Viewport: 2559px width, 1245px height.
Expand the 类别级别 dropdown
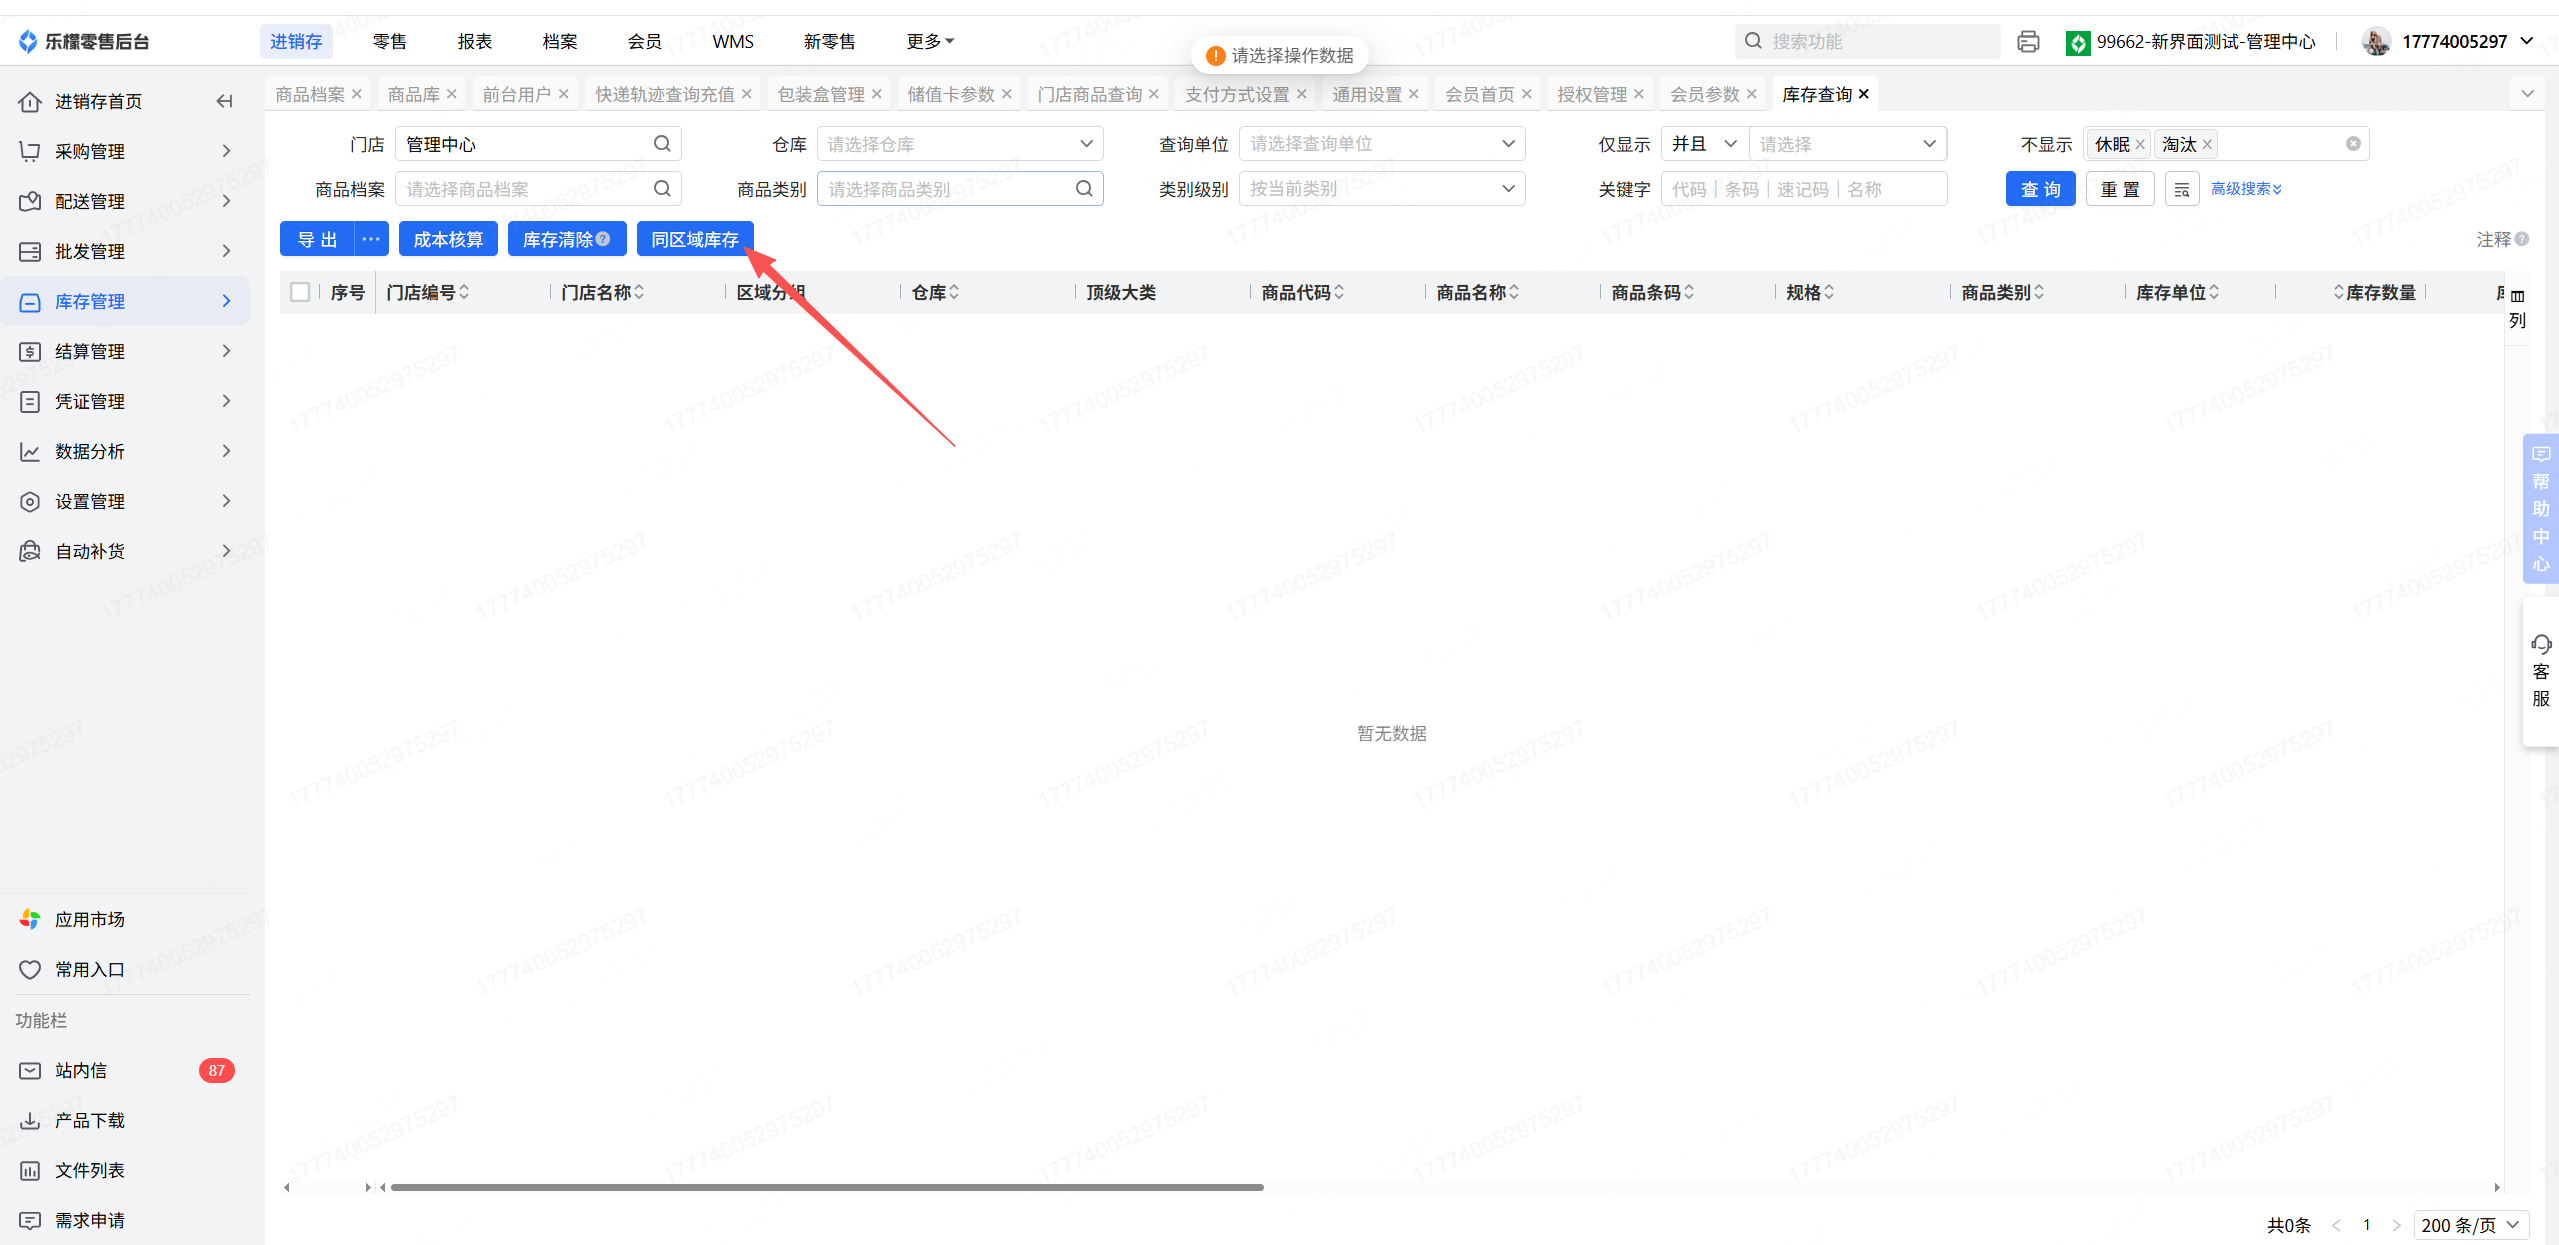(1381, 189)
